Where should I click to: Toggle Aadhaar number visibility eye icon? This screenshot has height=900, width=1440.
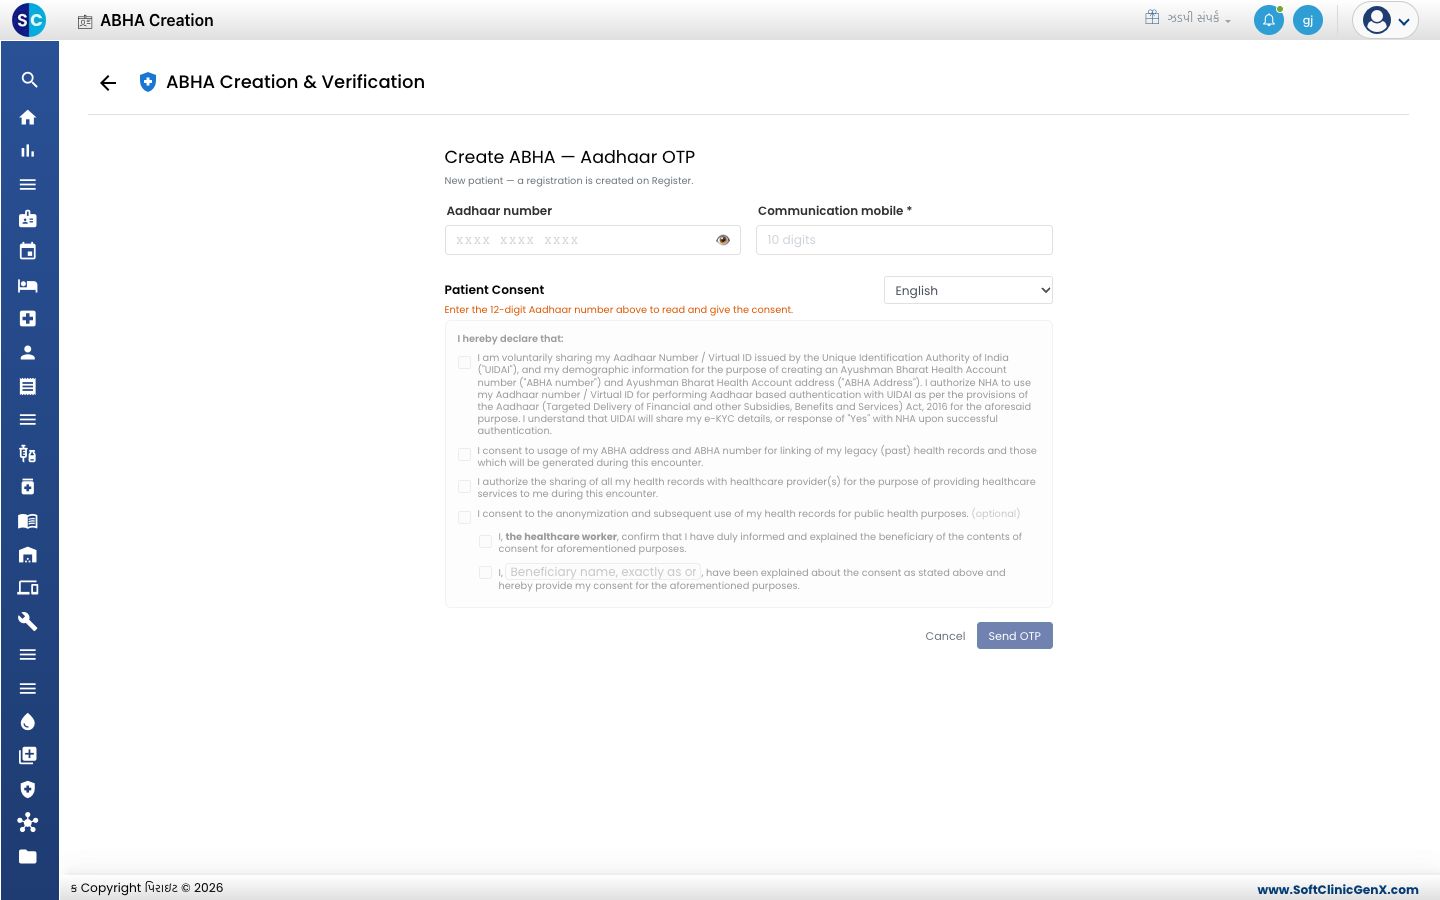click(723, 240)
